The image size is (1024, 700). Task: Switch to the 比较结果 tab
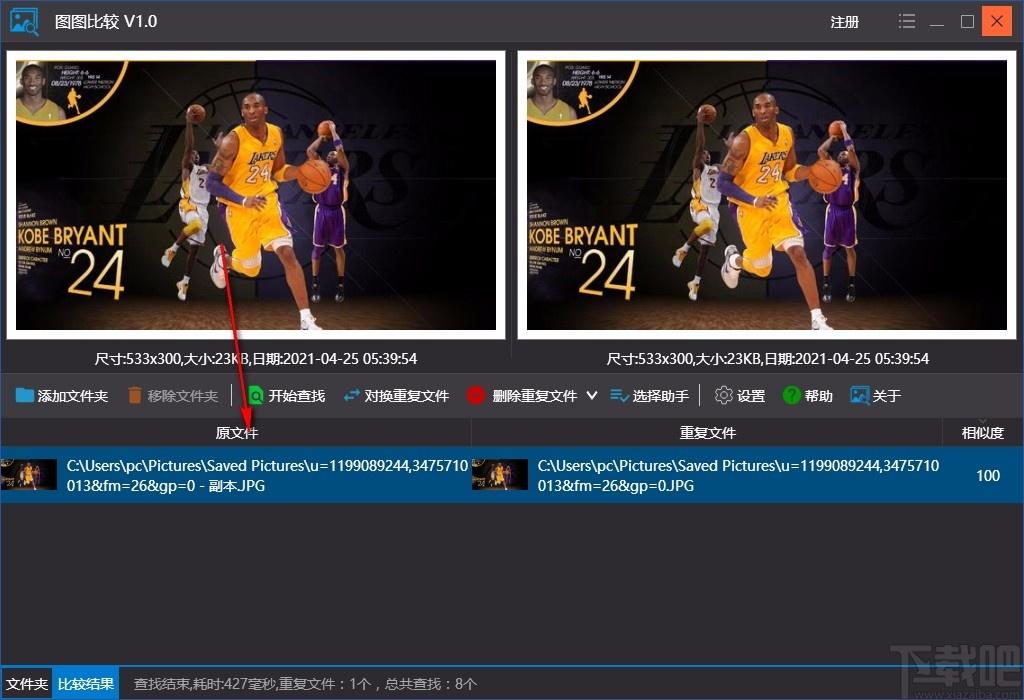(x=86, y=684)
